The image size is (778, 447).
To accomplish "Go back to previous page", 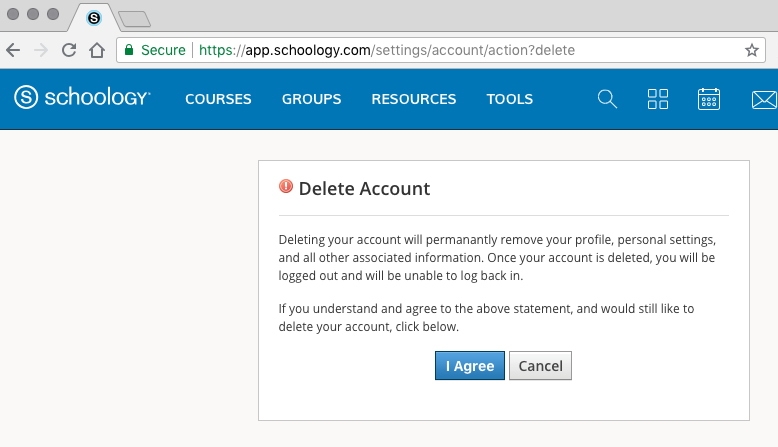I will 14,50.
